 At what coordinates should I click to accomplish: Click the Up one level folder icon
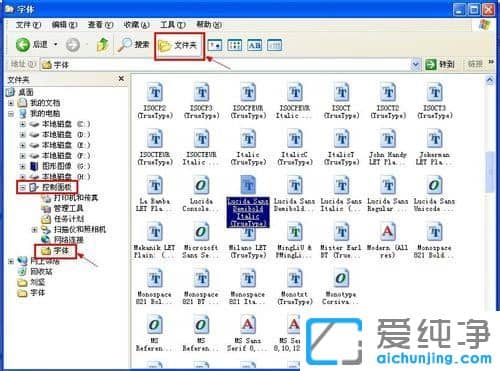point(103,45)
